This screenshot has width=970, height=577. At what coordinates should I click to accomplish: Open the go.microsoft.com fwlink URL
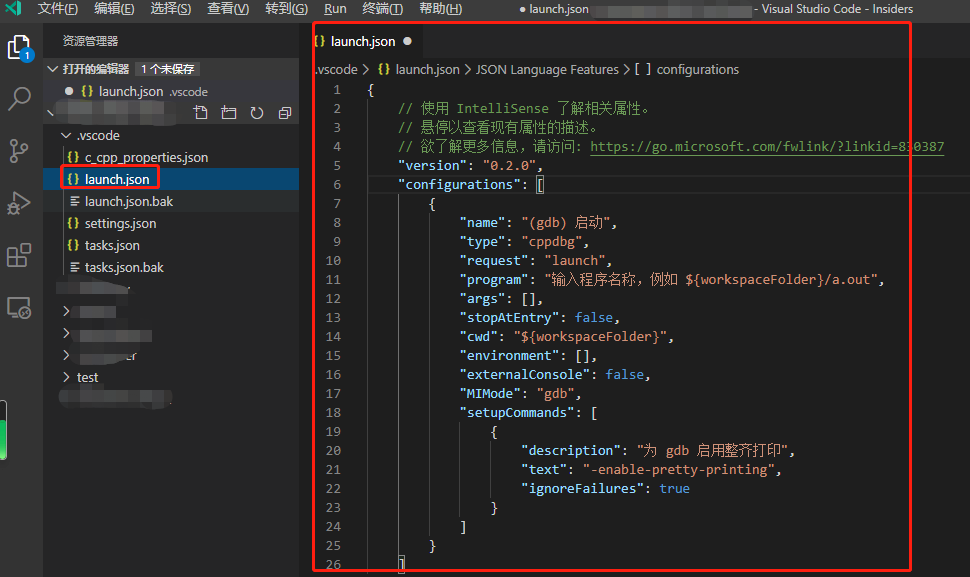coord(766,147)
